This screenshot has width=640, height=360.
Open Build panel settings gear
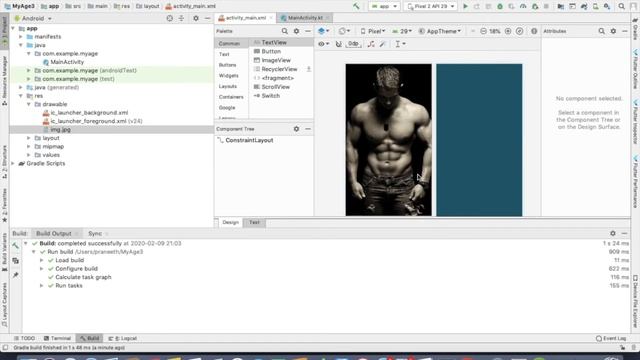(613, 233)
